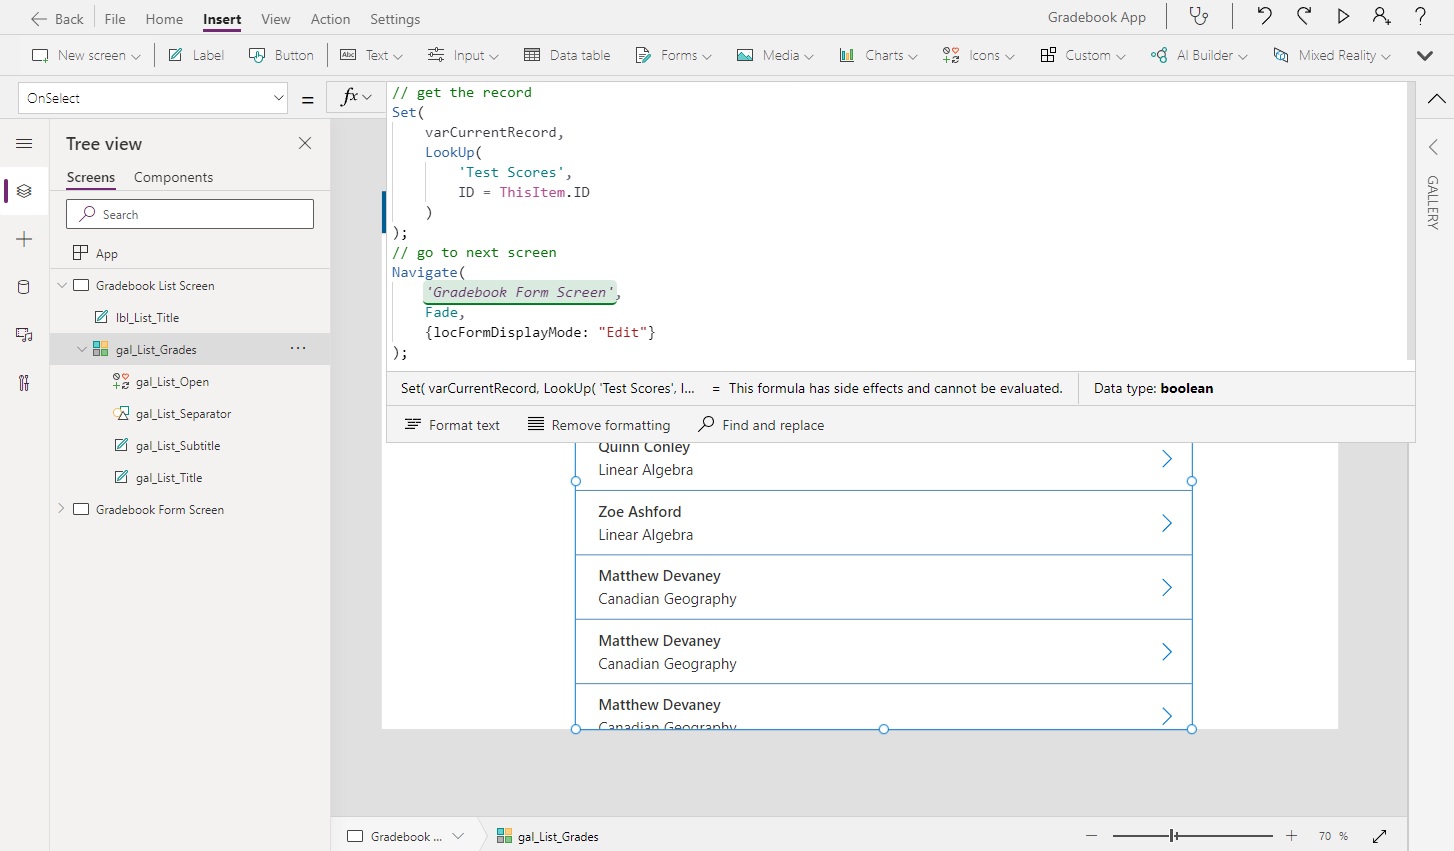The width and height of the screenshot is (1454, 851).
Task: Open the Settings menu
Action: pyautogui.click(x=395, y=19)
